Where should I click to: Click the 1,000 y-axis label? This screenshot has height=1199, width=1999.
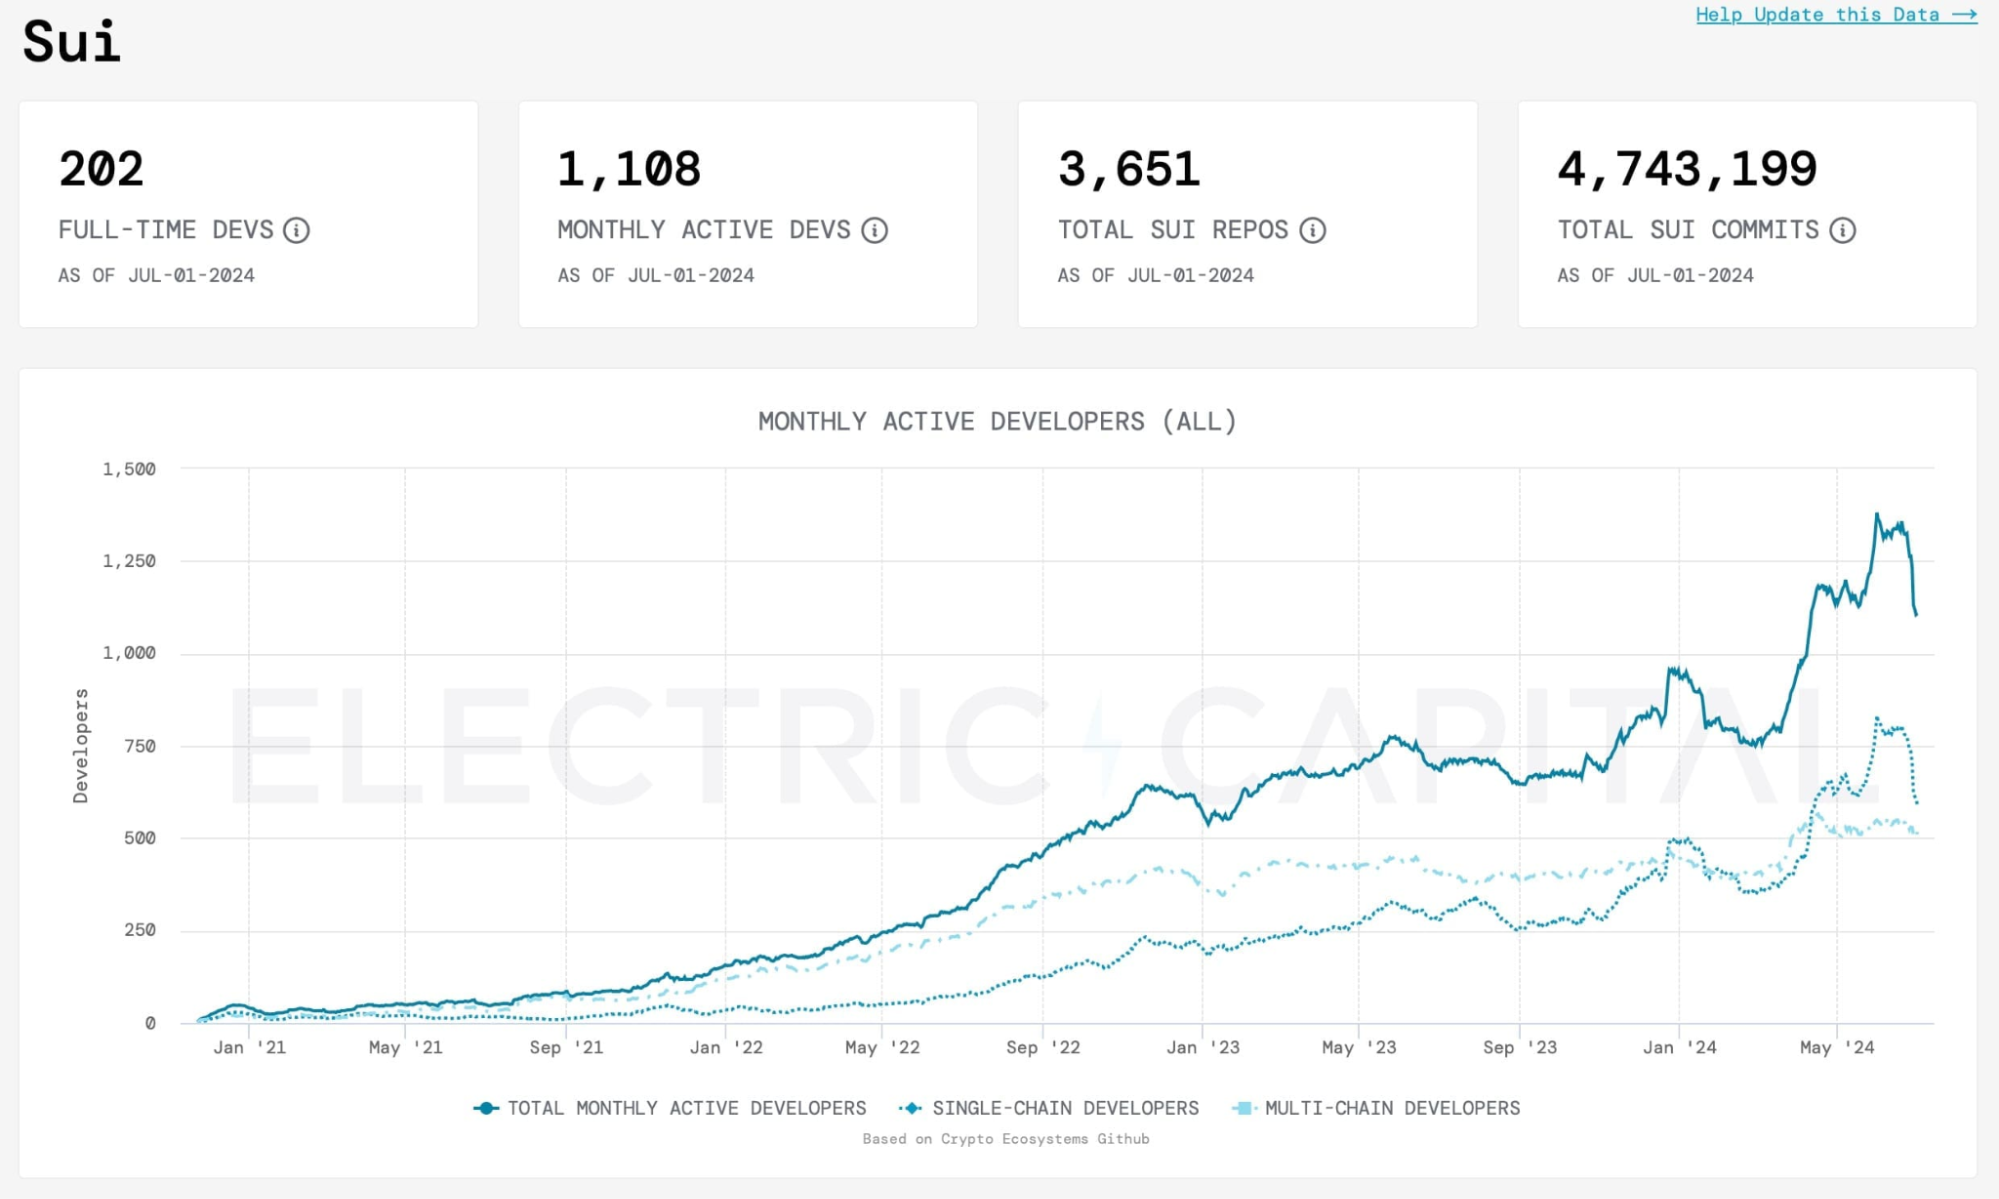[x=129, y=652]
